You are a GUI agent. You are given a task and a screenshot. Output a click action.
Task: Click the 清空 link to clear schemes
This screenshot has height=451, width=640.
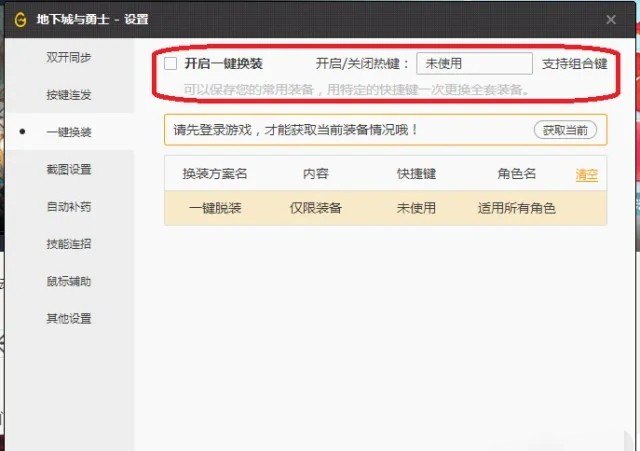click(587, 175)
